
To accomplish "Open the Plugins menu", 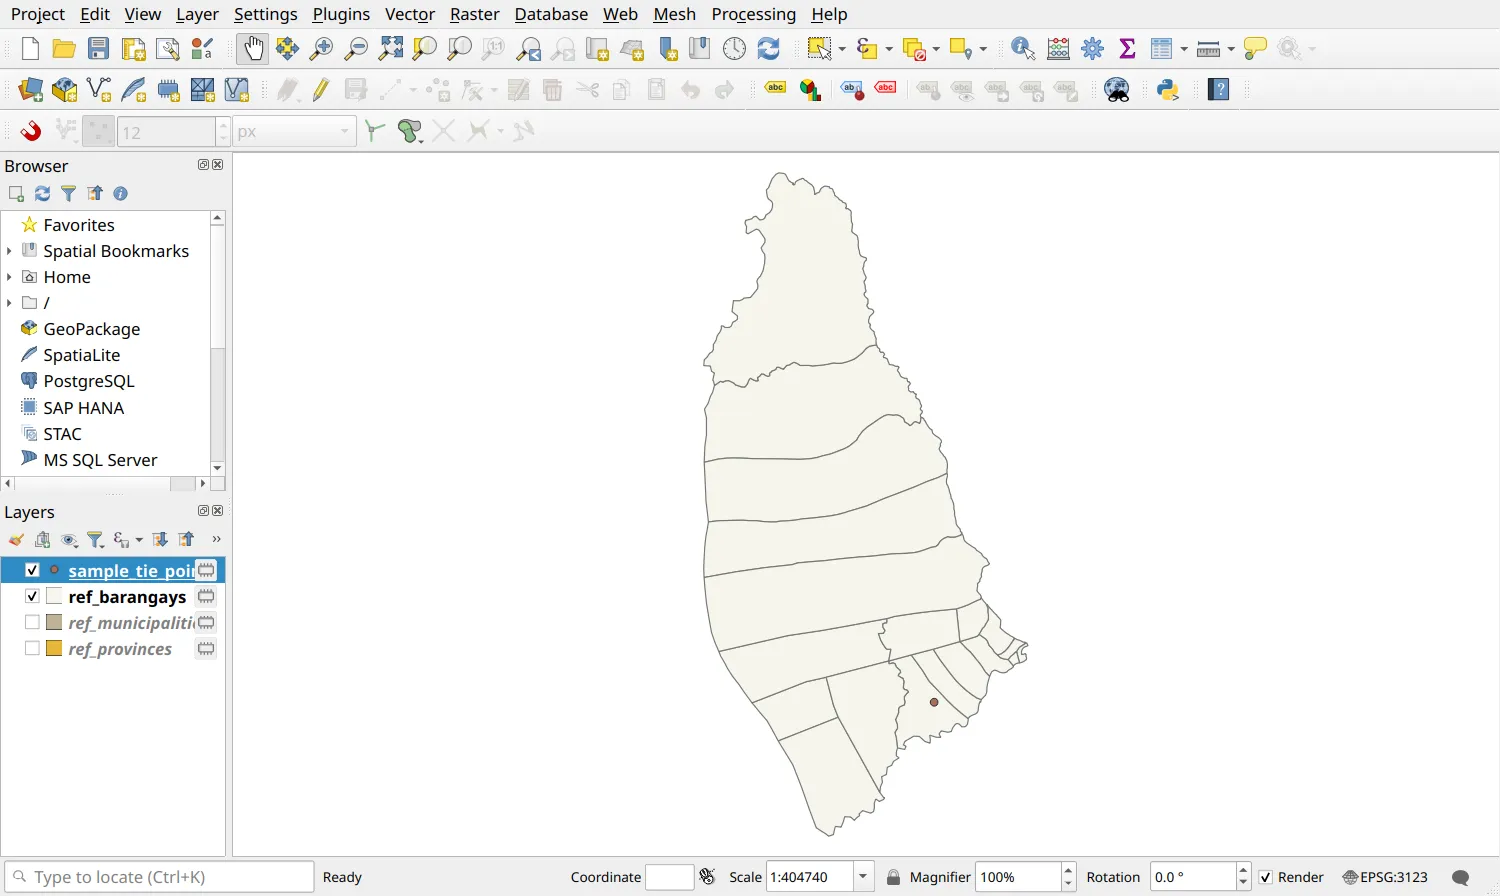I will tap(341, 14).
